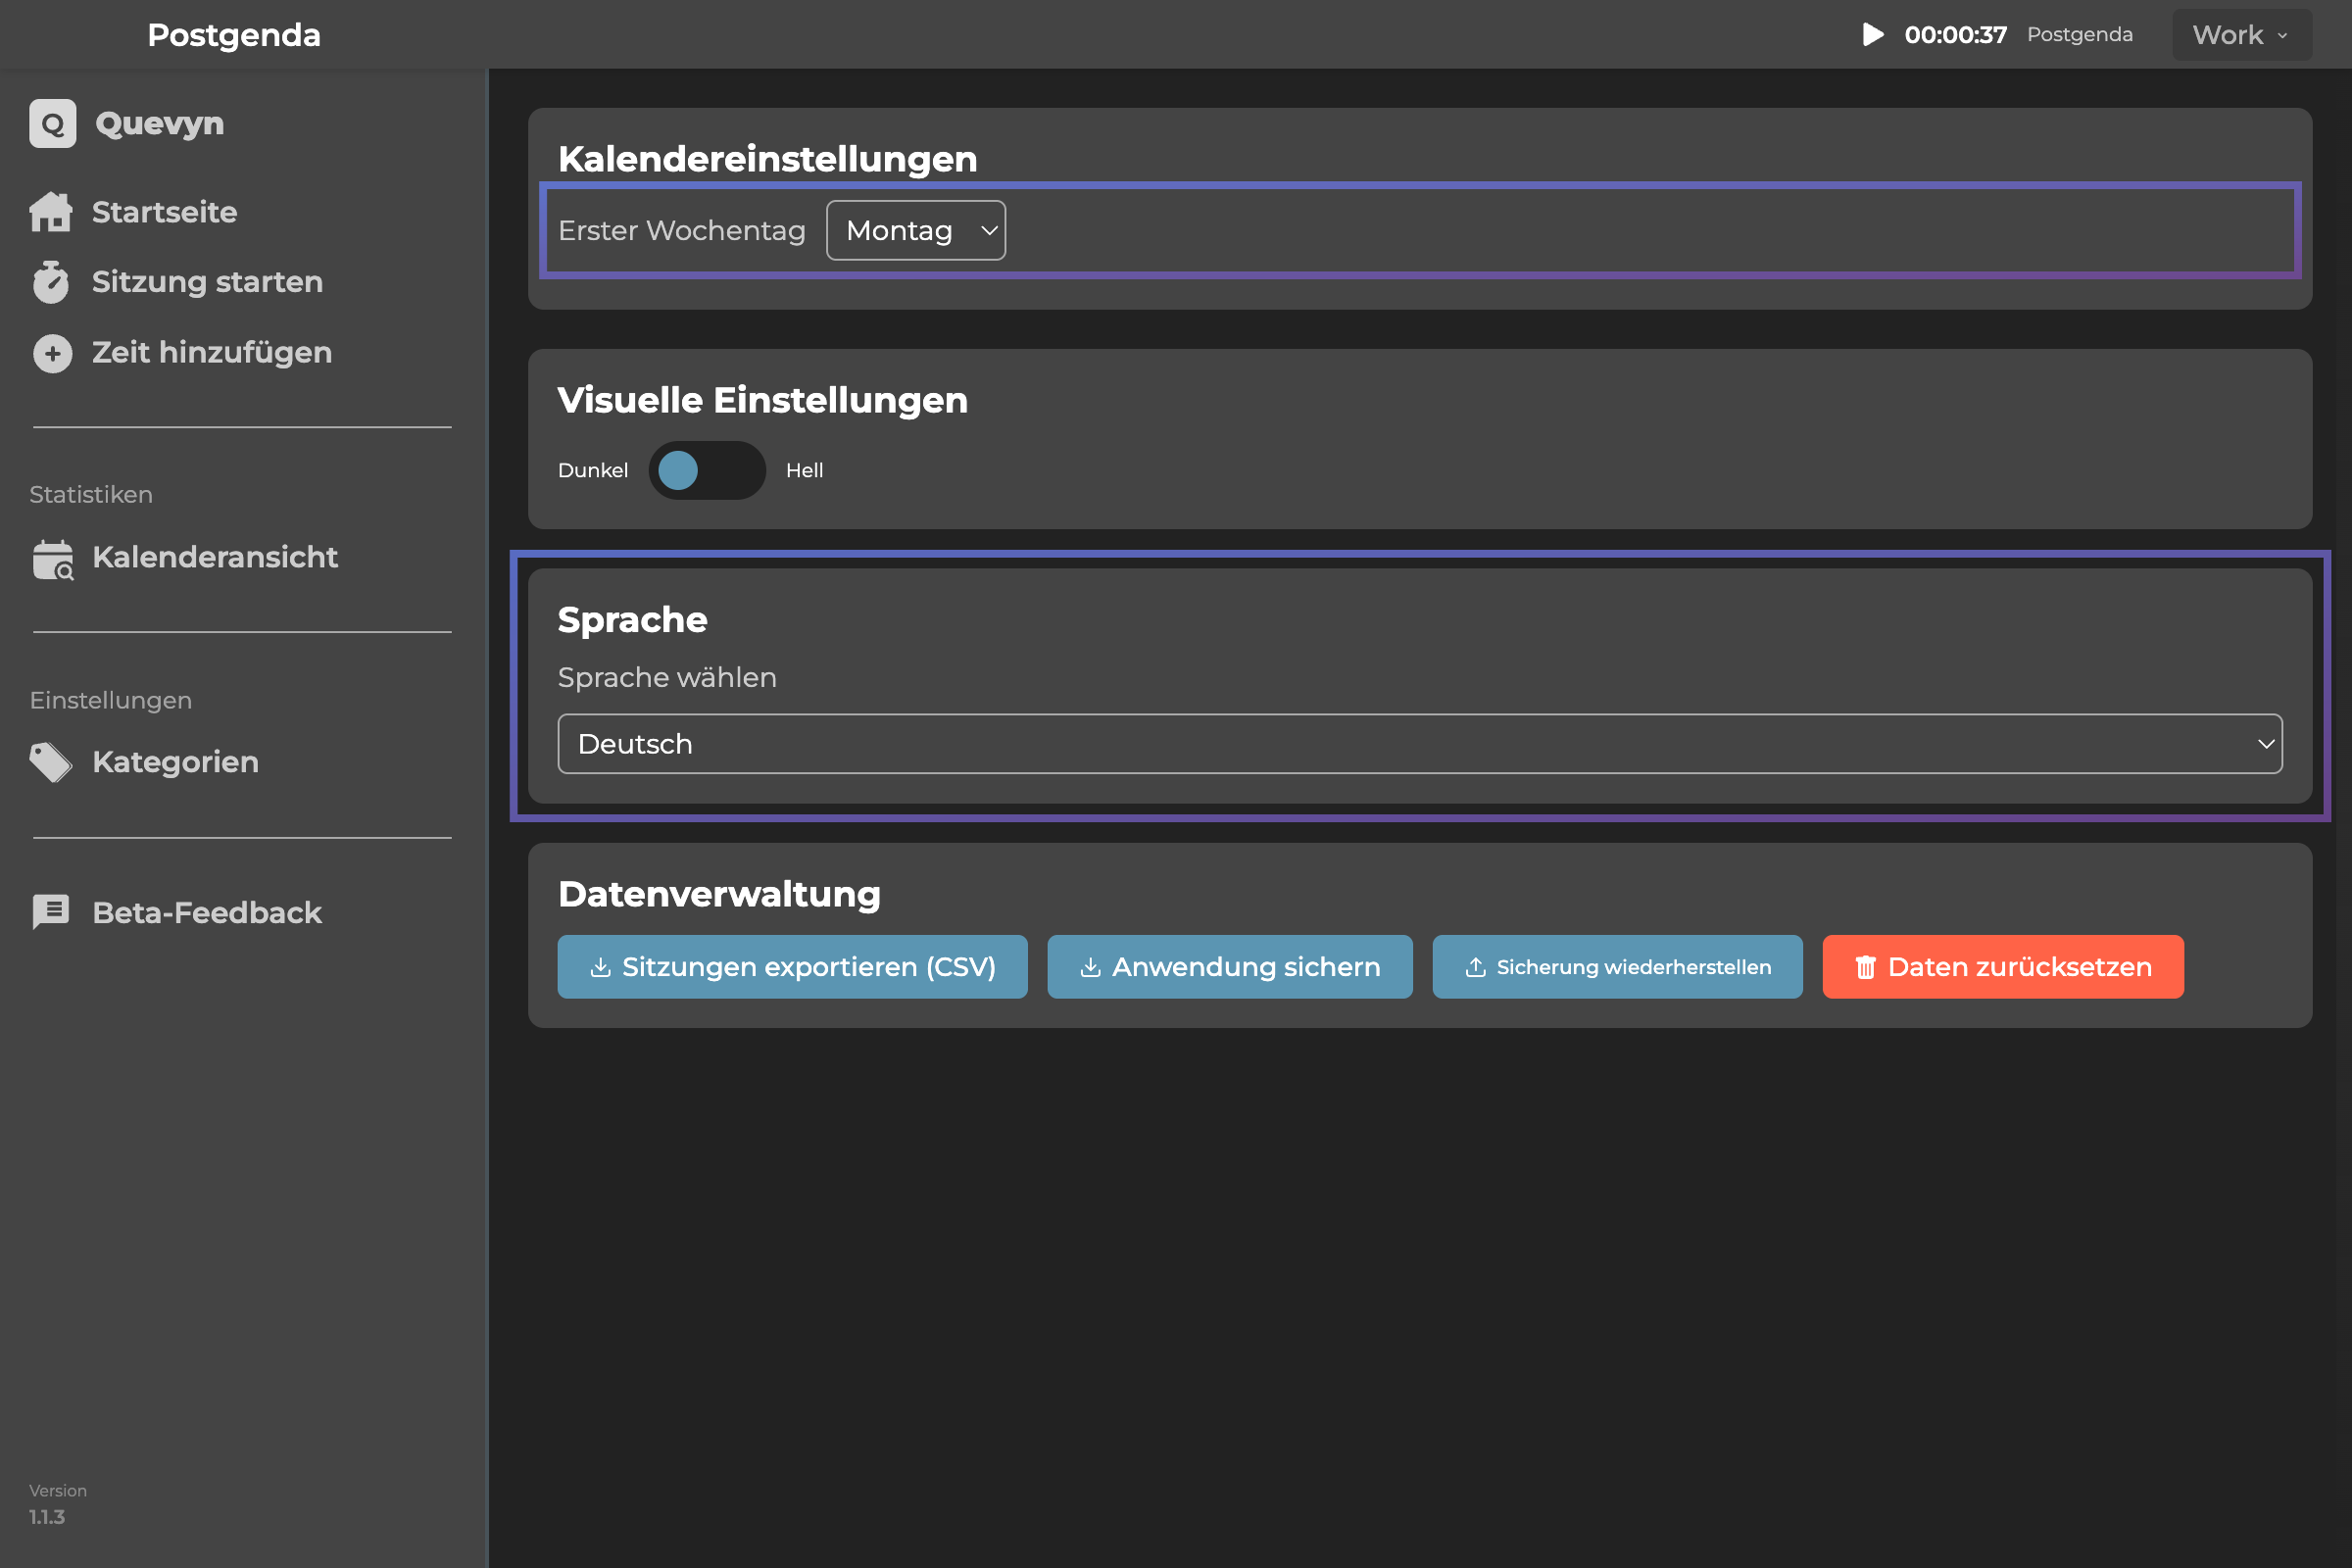Click the Postgenda title in header

click(x=234, y=35)
